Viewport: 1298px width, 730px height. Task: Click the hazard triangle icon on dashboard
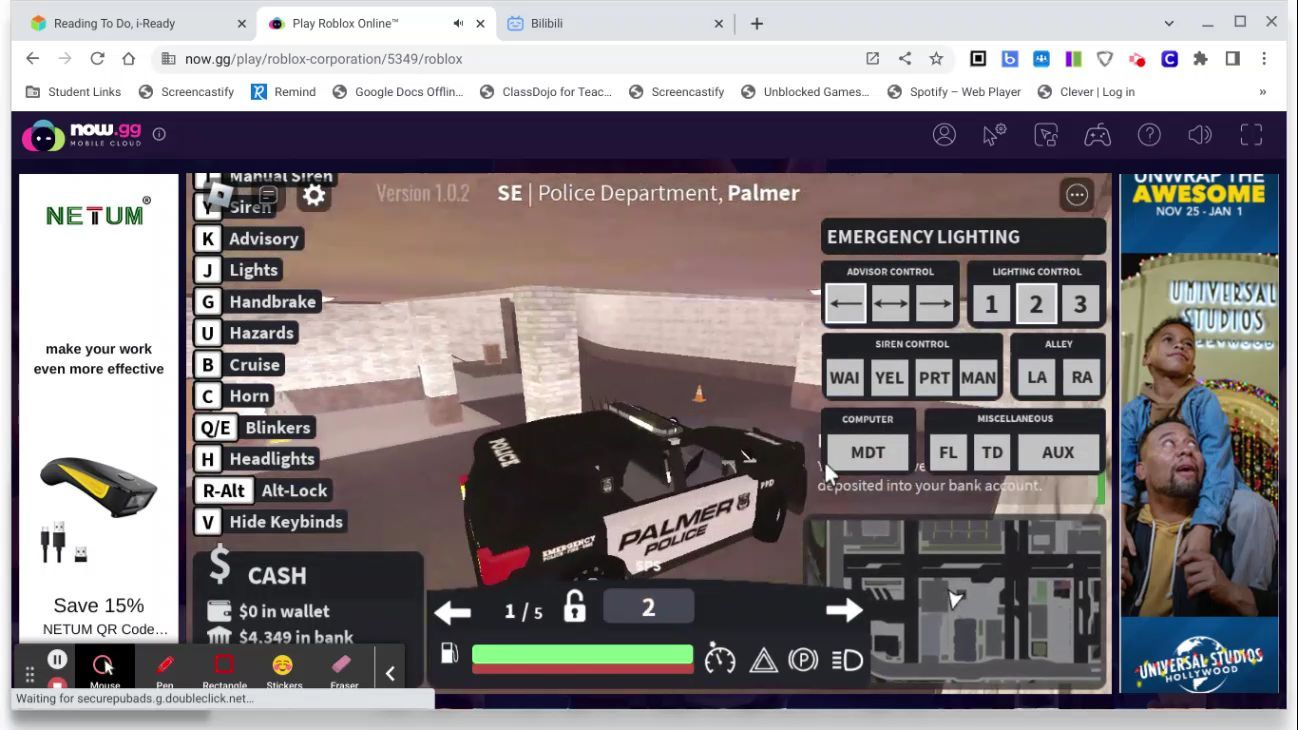tap(763, 660)
